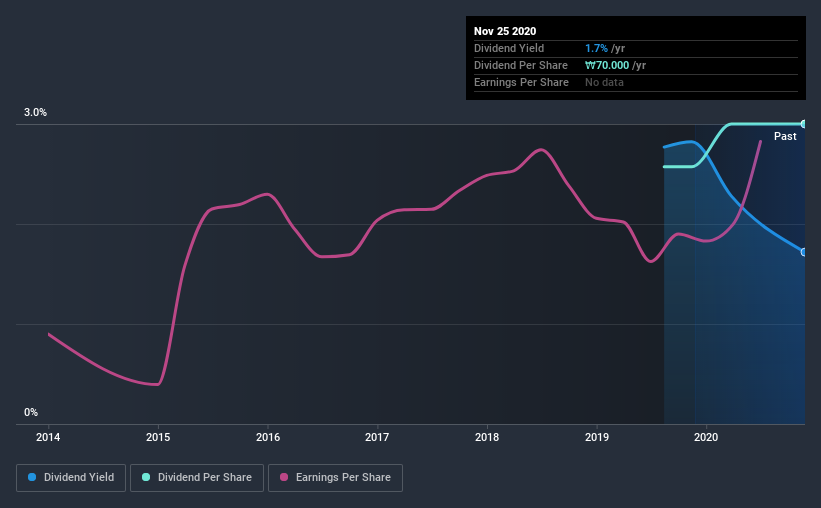Select the 2015 x-axis label
Screen dimensions: 821x508
pos(158,437)
